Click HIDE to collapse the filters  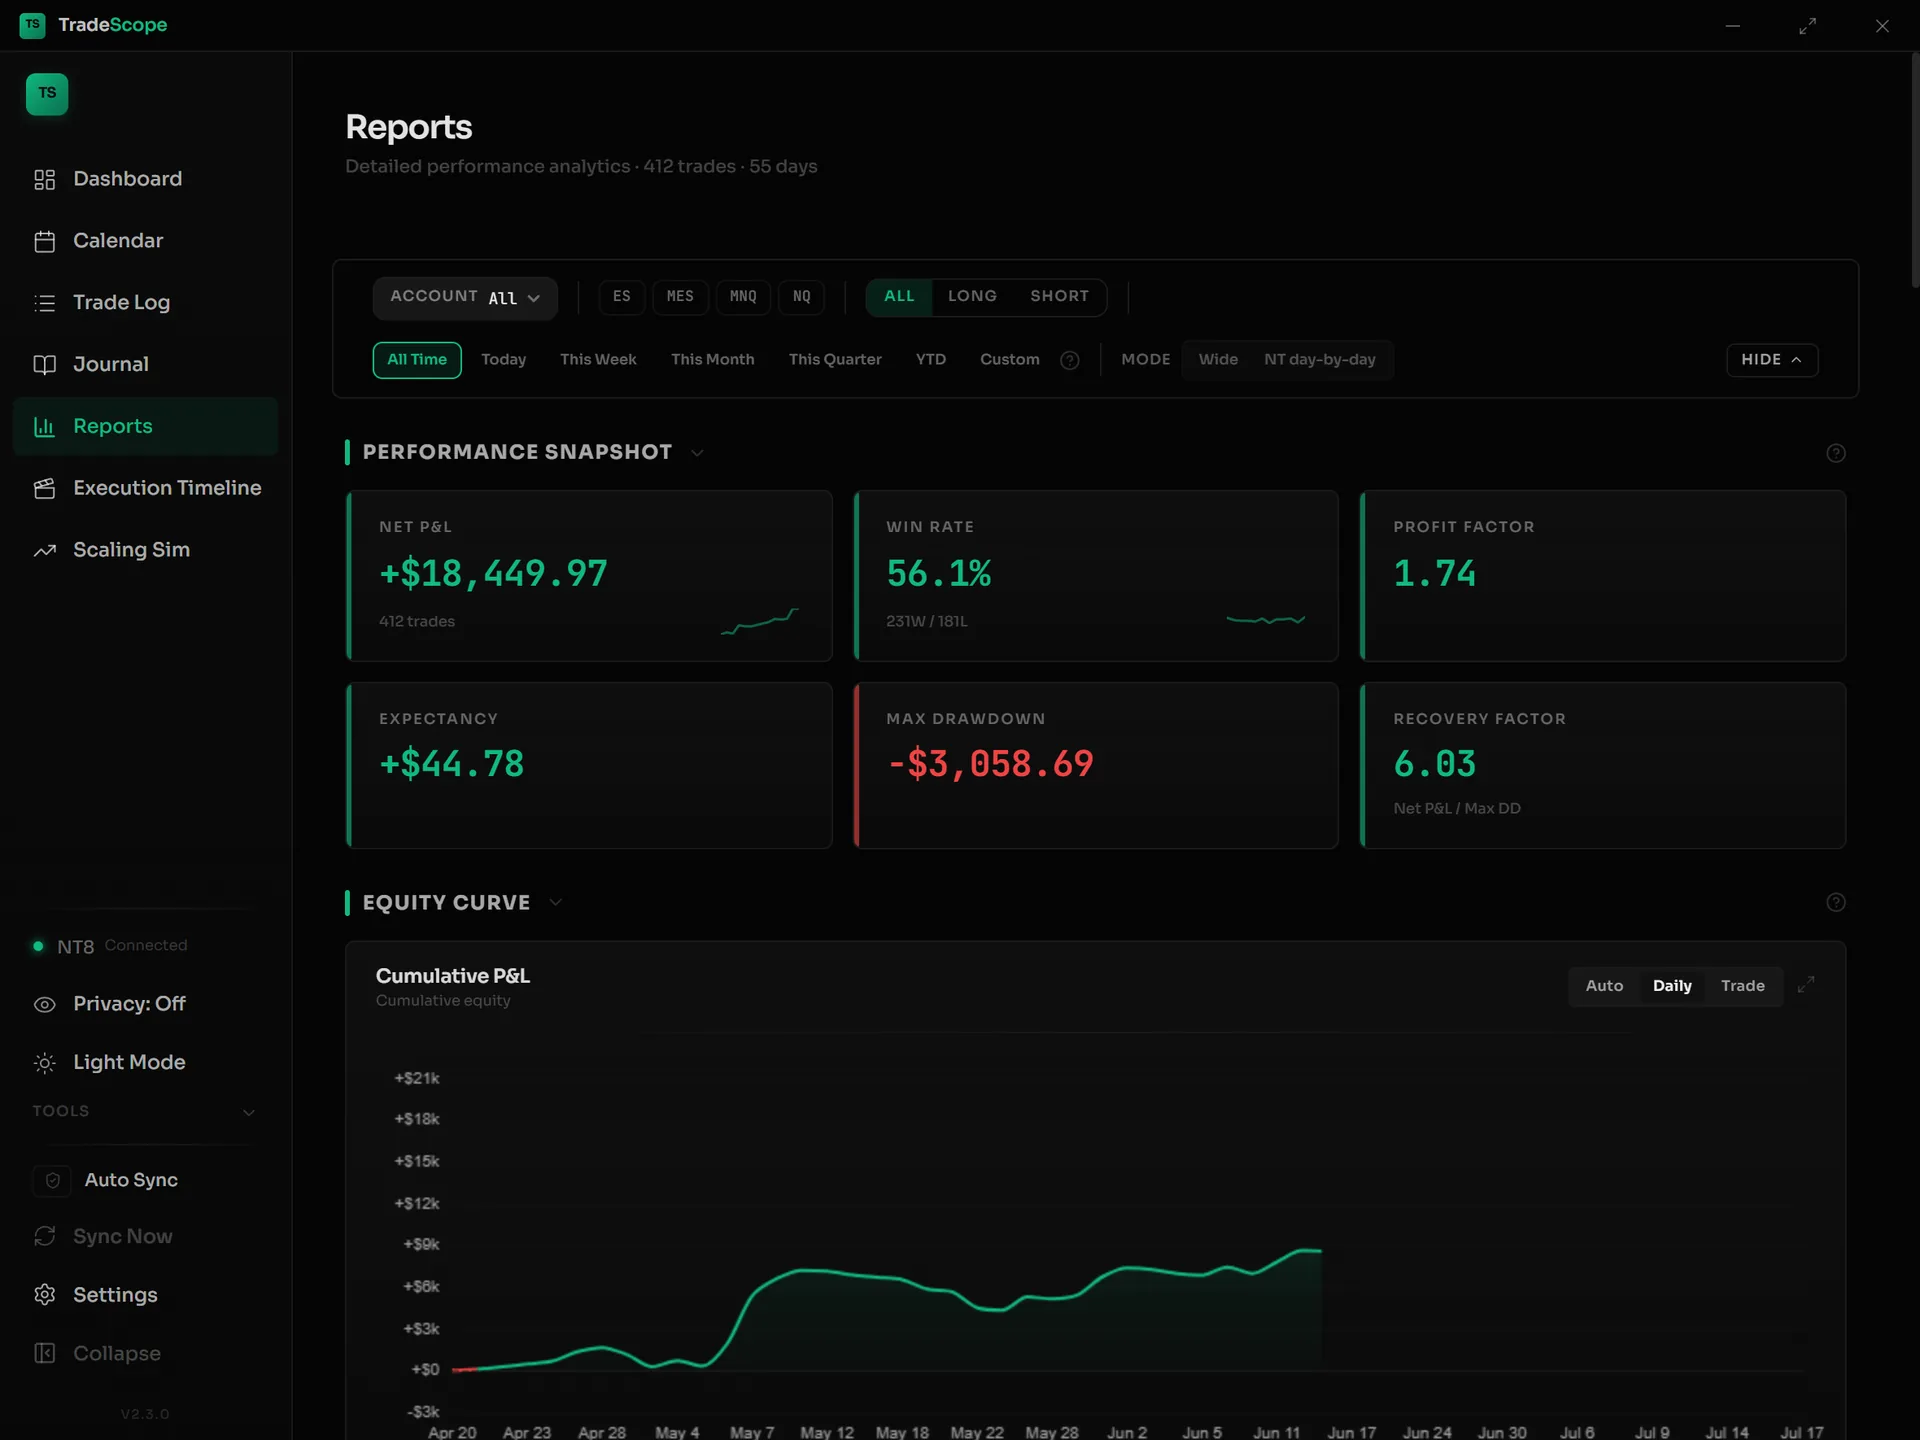pos(1771,360)
